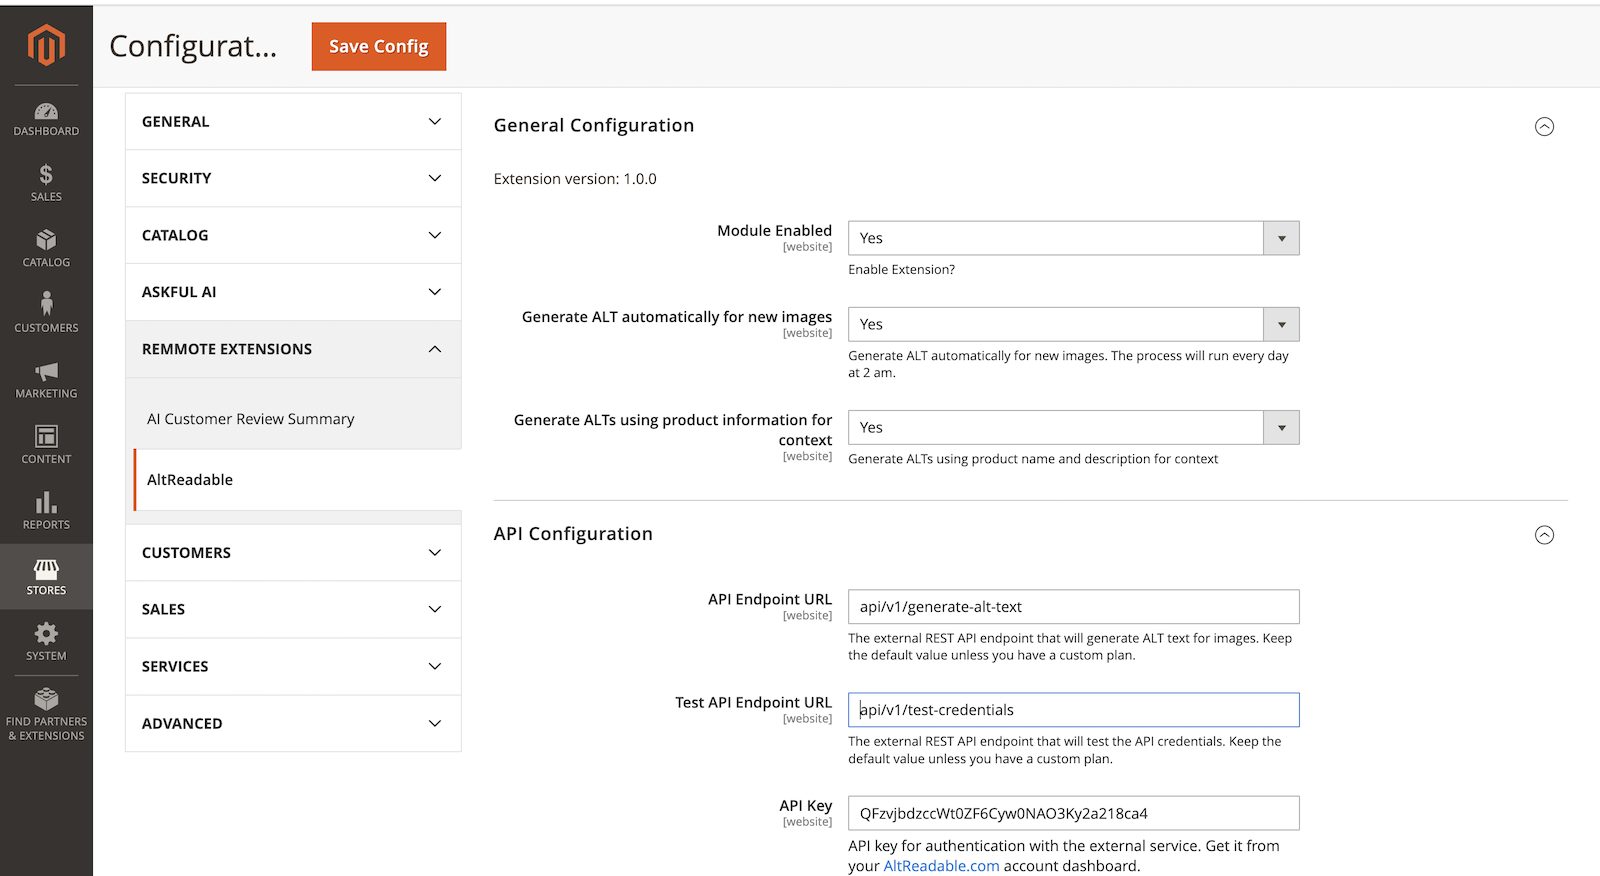Click the Magento logo icon
Screen dimensions: 1600x876
tap(46, 45)
